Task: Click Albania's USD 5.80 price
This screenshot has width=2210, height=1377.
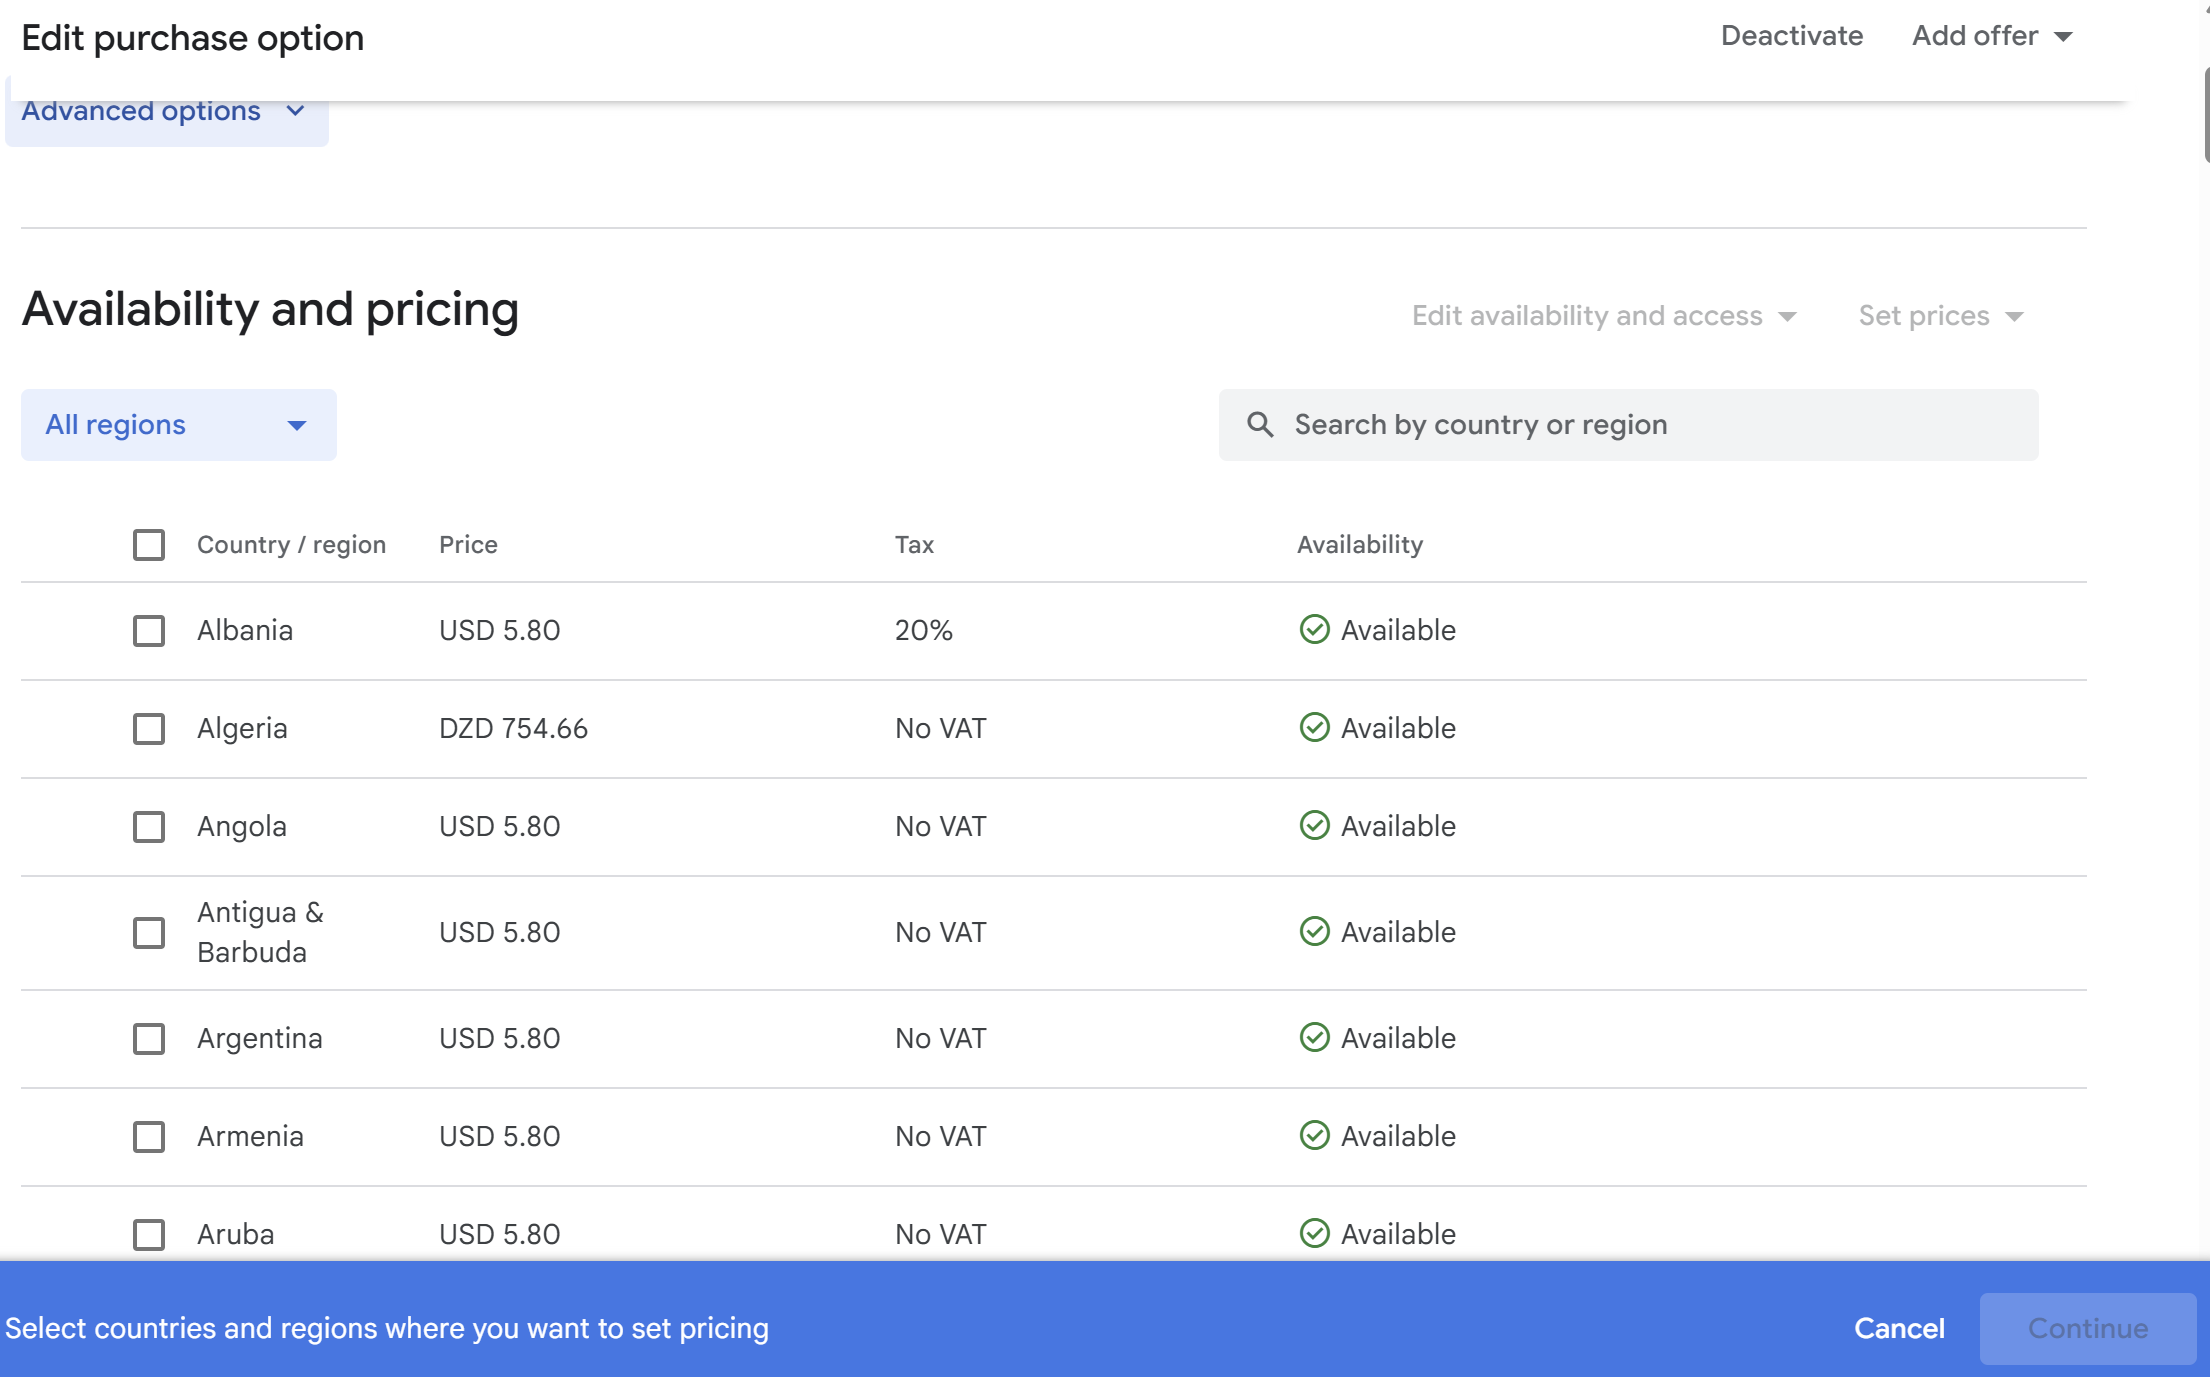Action: click(x=500, y=631)
